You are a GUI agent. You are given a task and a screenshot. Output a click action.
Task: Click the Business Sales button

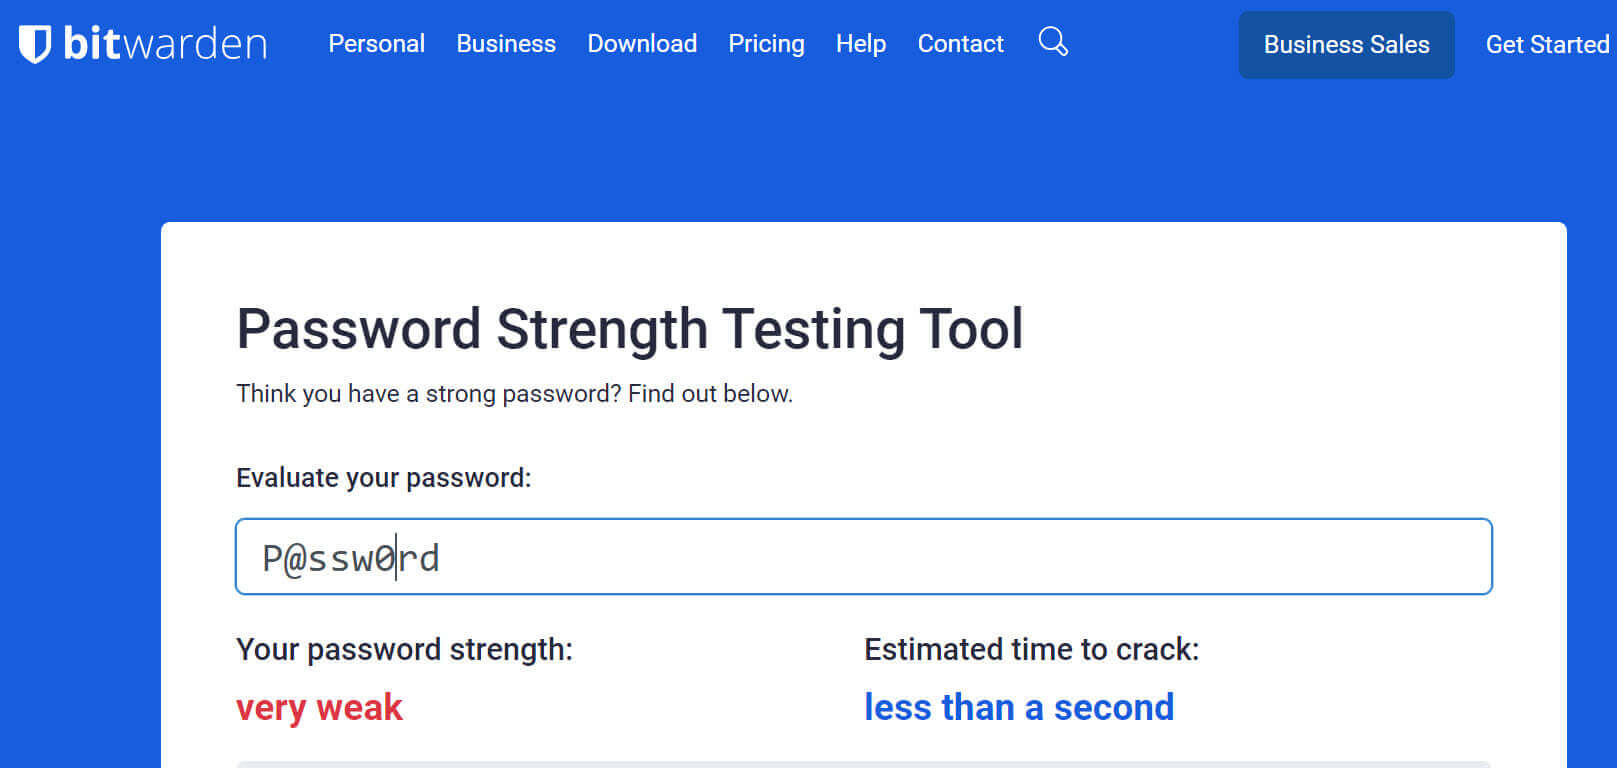1347,45
